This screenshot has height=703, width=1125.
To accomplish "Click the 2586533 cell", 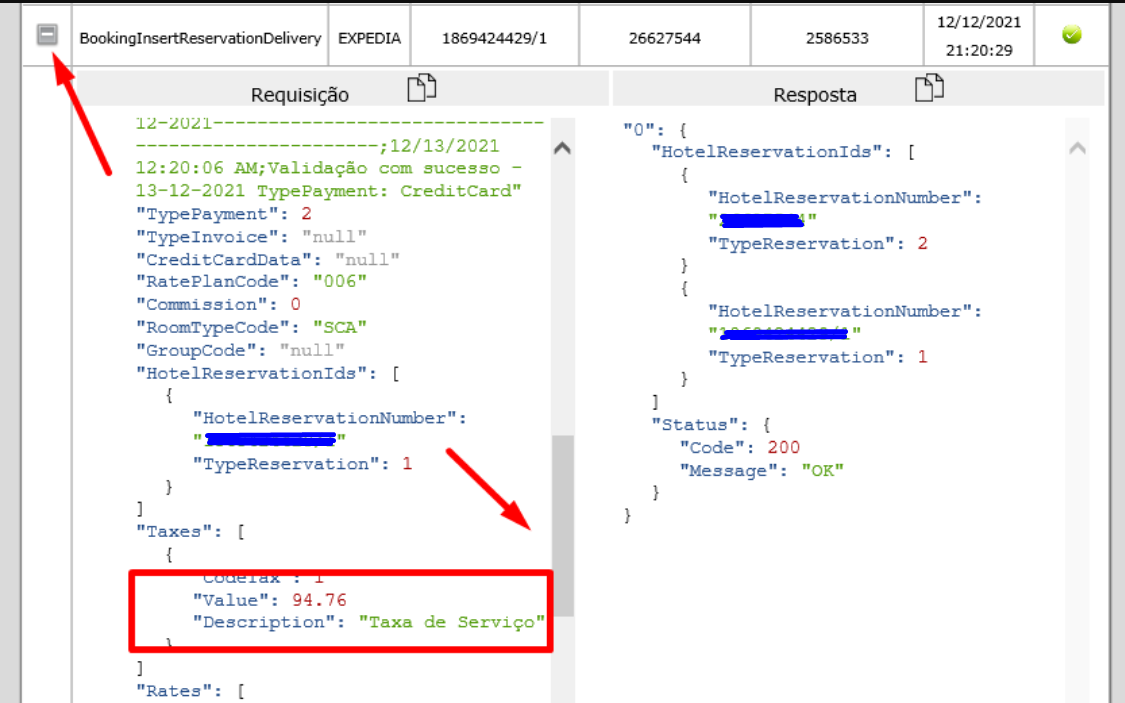I will click(837, 38).
